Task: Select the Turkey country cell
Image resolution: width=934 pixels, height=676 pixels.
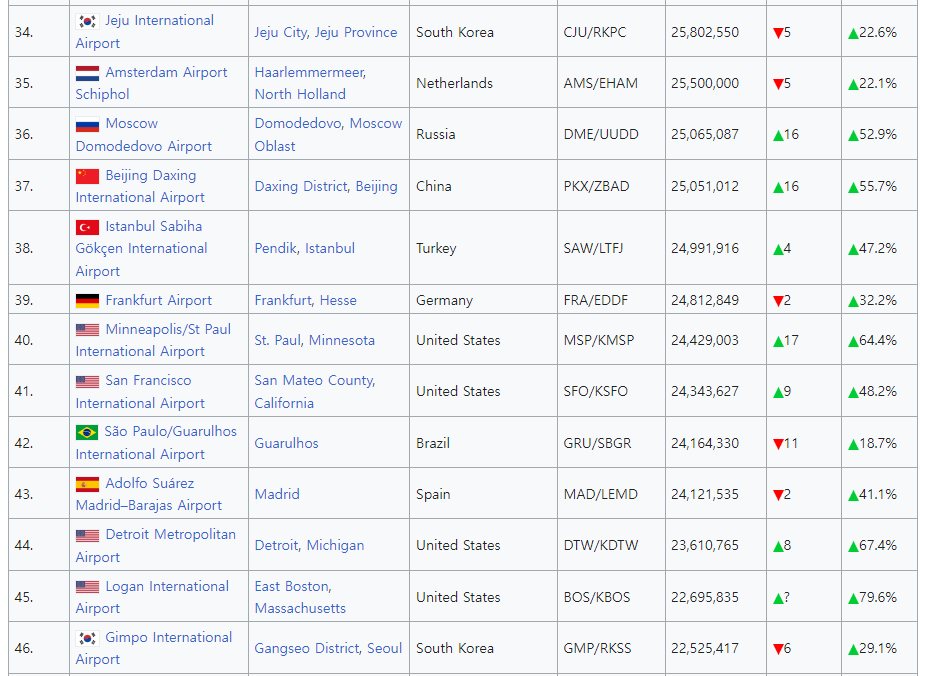Action: click(x=436, y=248)
